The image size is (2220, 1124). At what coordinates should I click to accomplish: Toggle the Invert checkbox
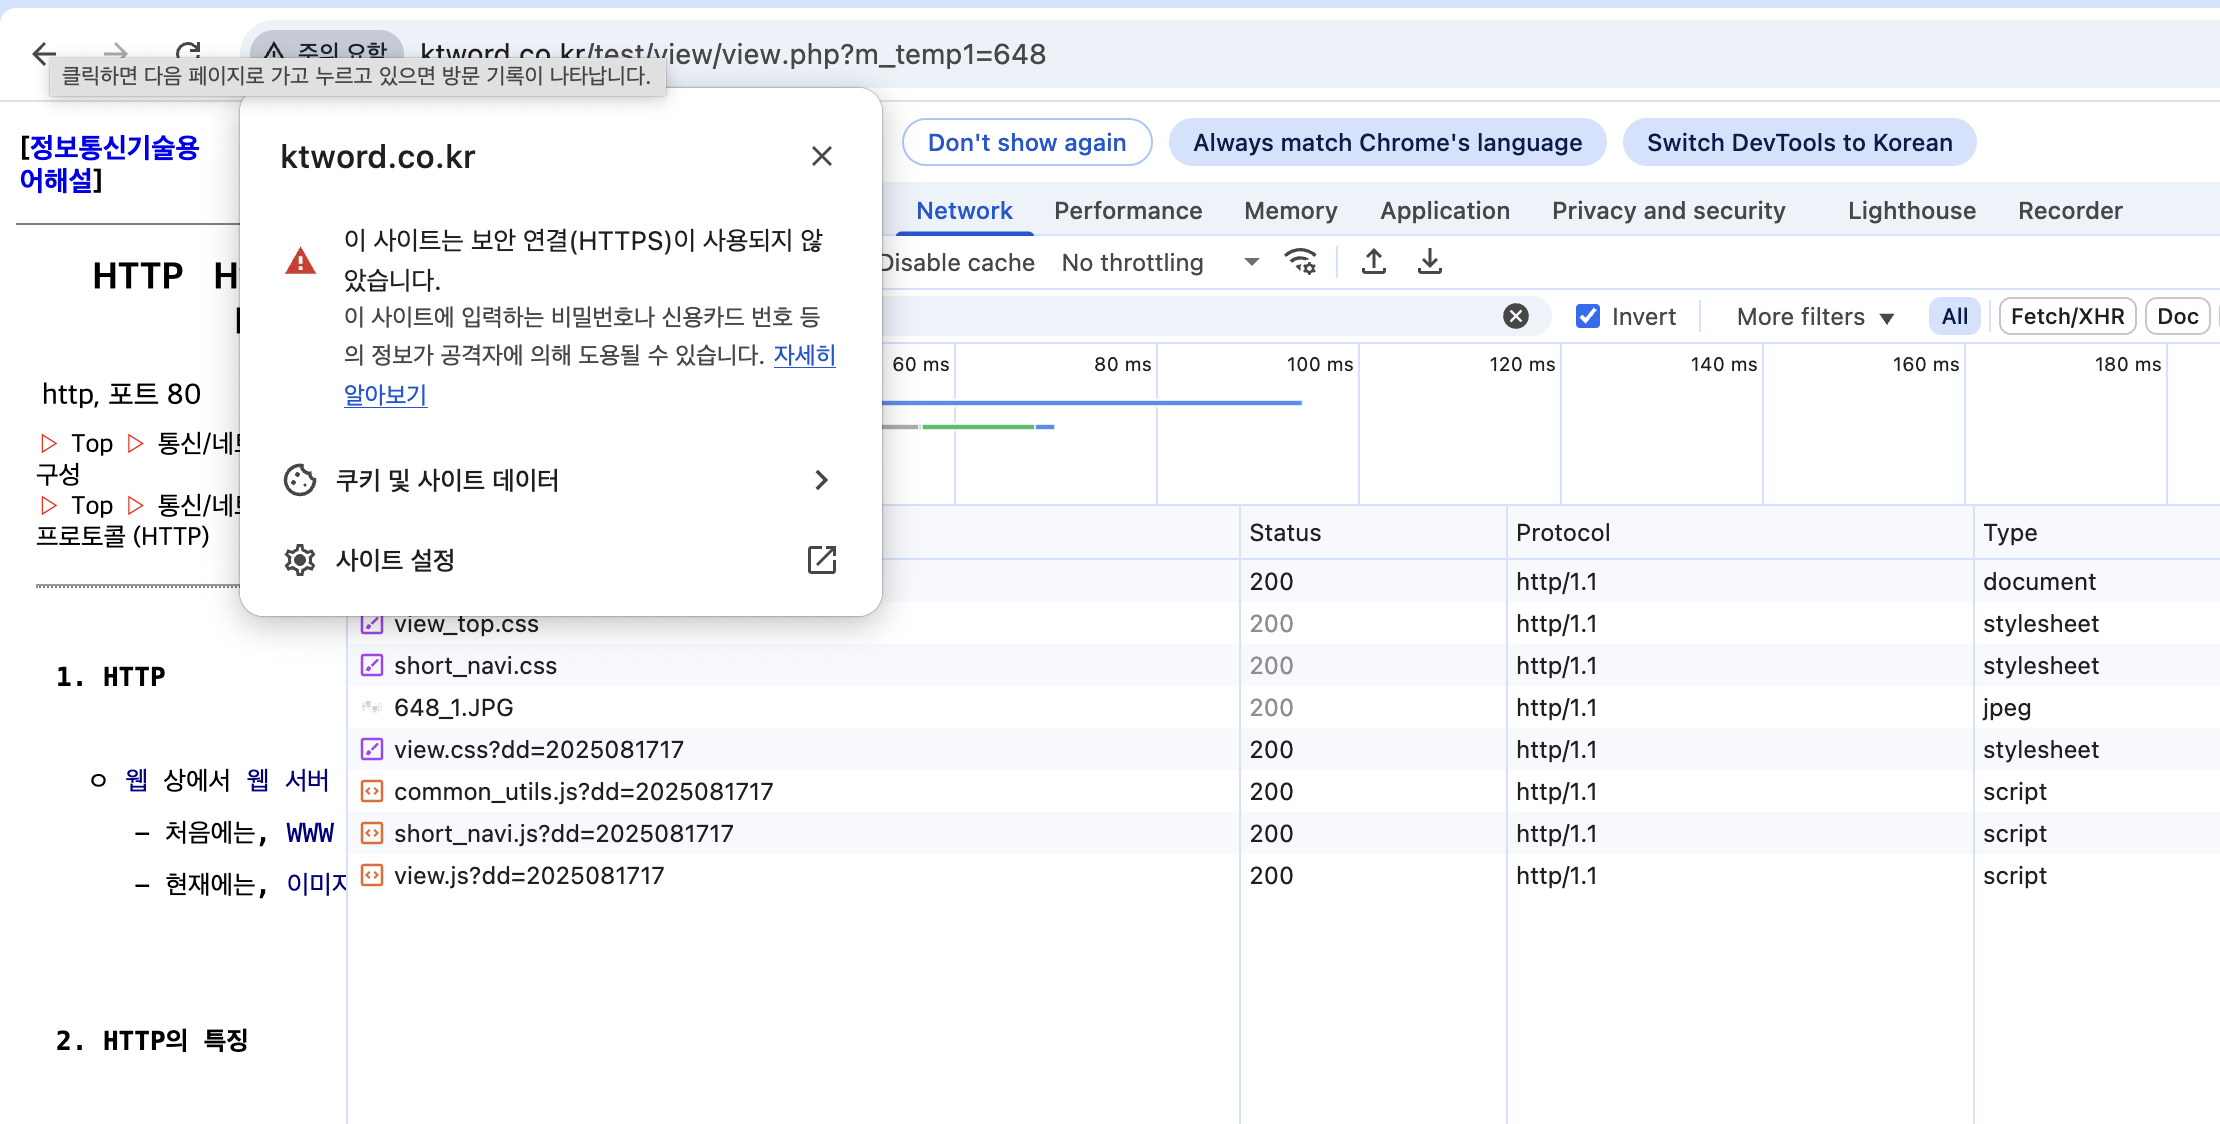point(1588,316)
